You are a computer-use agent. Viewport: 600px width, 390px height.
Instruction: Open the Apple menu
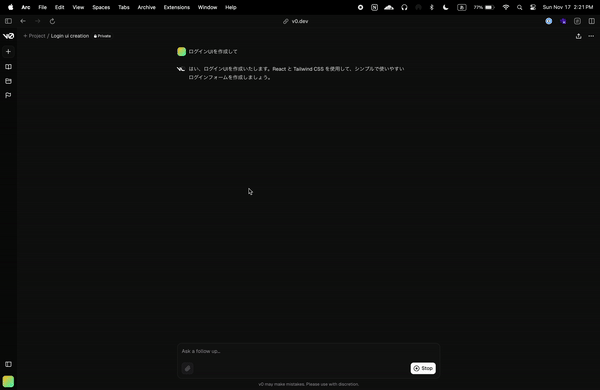coord(10,7)
